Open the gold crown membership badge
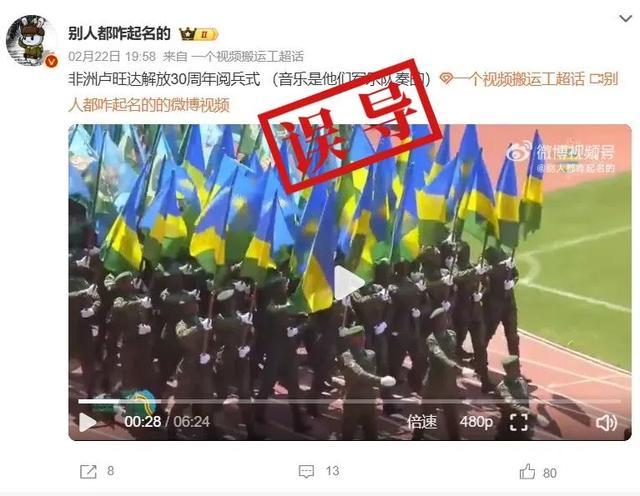Viewport: 640px width, 496px height. (199, 34)
